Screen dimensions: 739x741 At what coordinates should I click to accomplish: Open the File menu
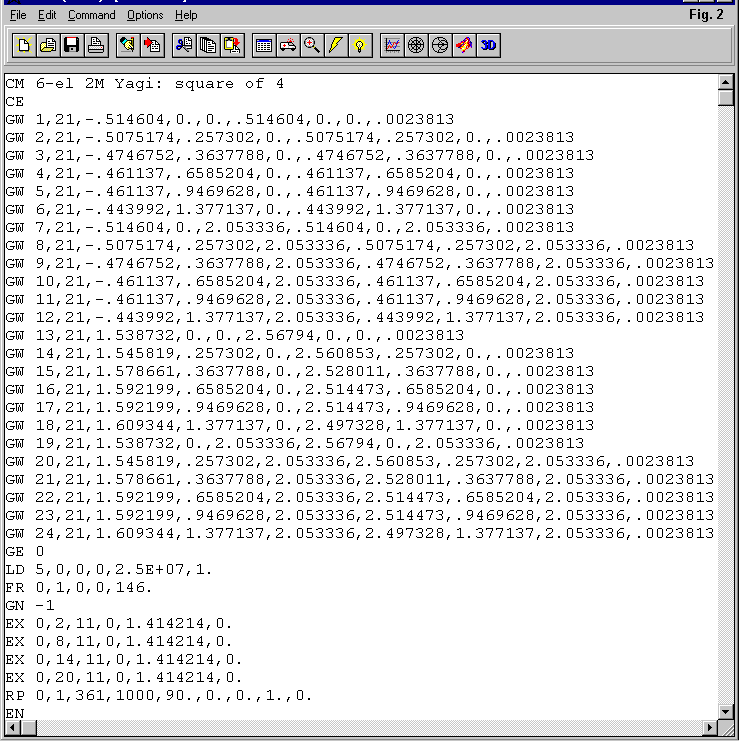click(x=18, y=15)
